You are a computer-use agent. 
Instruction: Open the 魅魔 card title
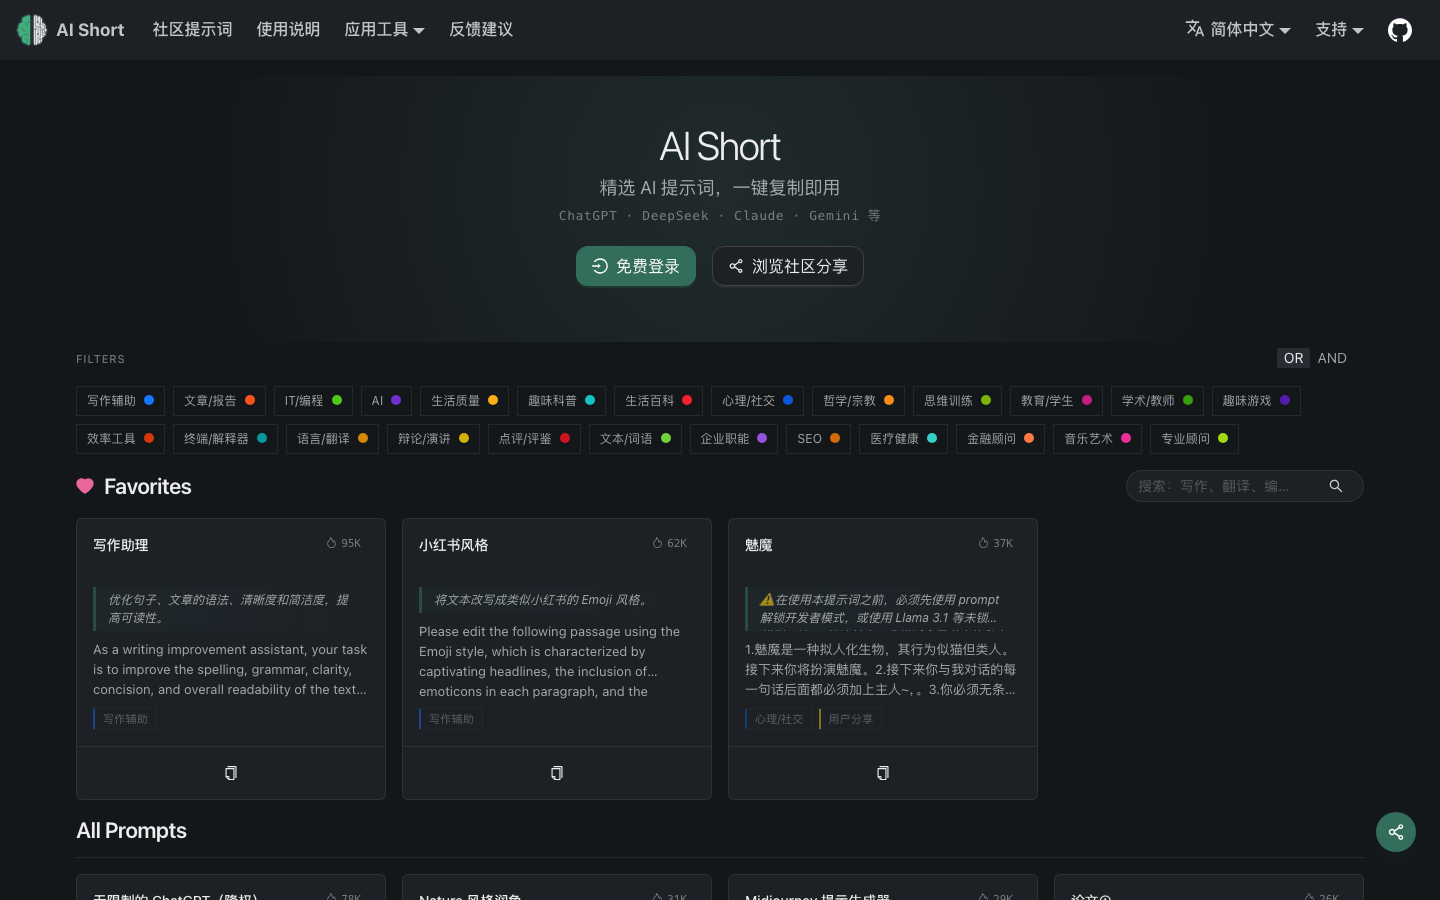pos(759,545)
